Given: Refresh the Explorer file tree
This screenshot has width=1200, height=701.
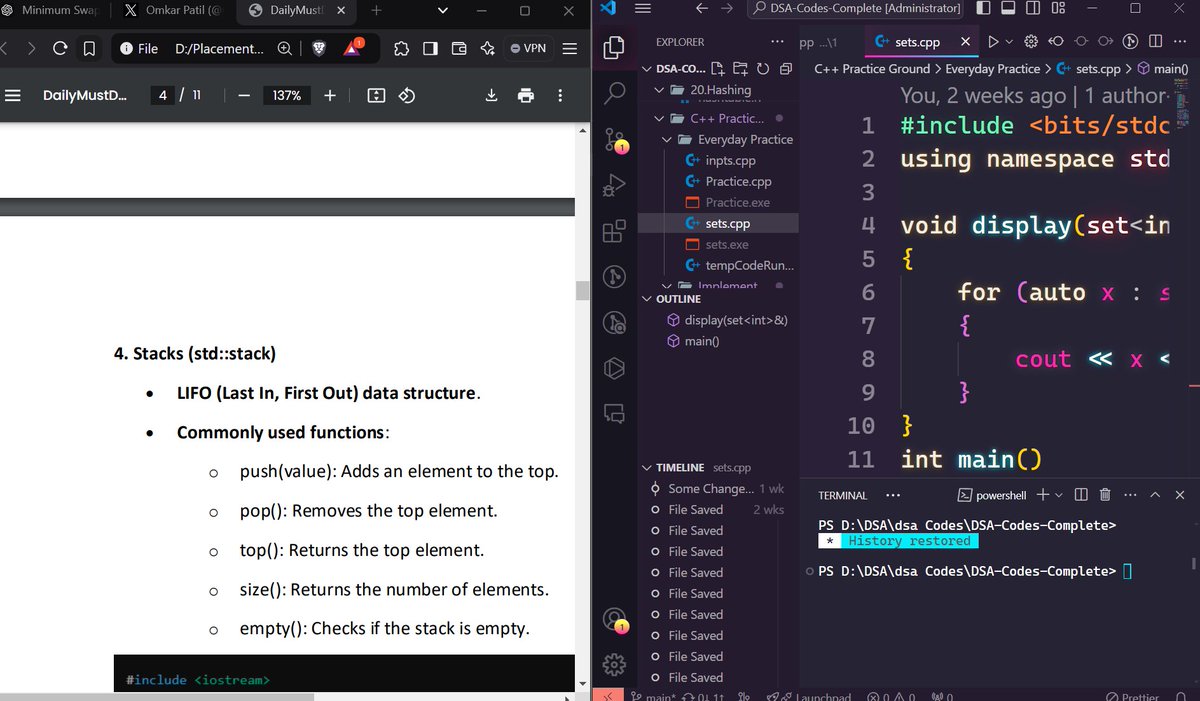Looking at the screenshot, I should [763, 69].
